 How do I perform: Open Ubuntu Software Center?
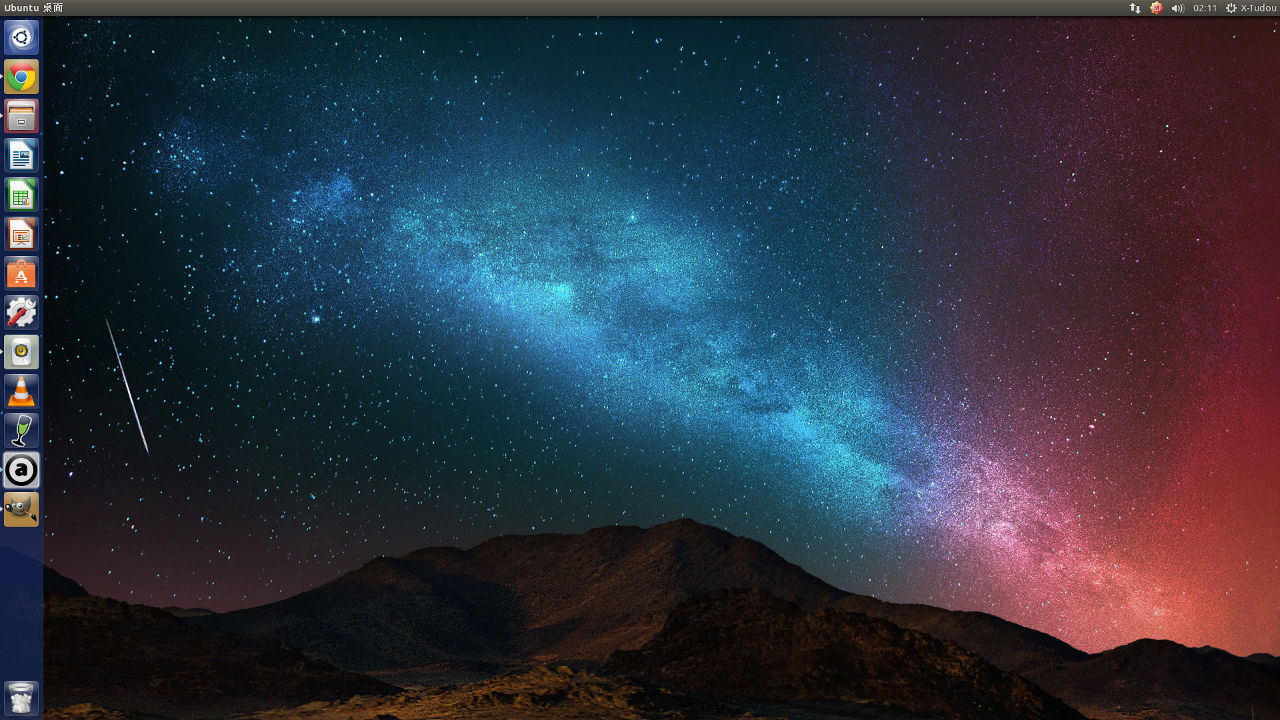(21, 274)
